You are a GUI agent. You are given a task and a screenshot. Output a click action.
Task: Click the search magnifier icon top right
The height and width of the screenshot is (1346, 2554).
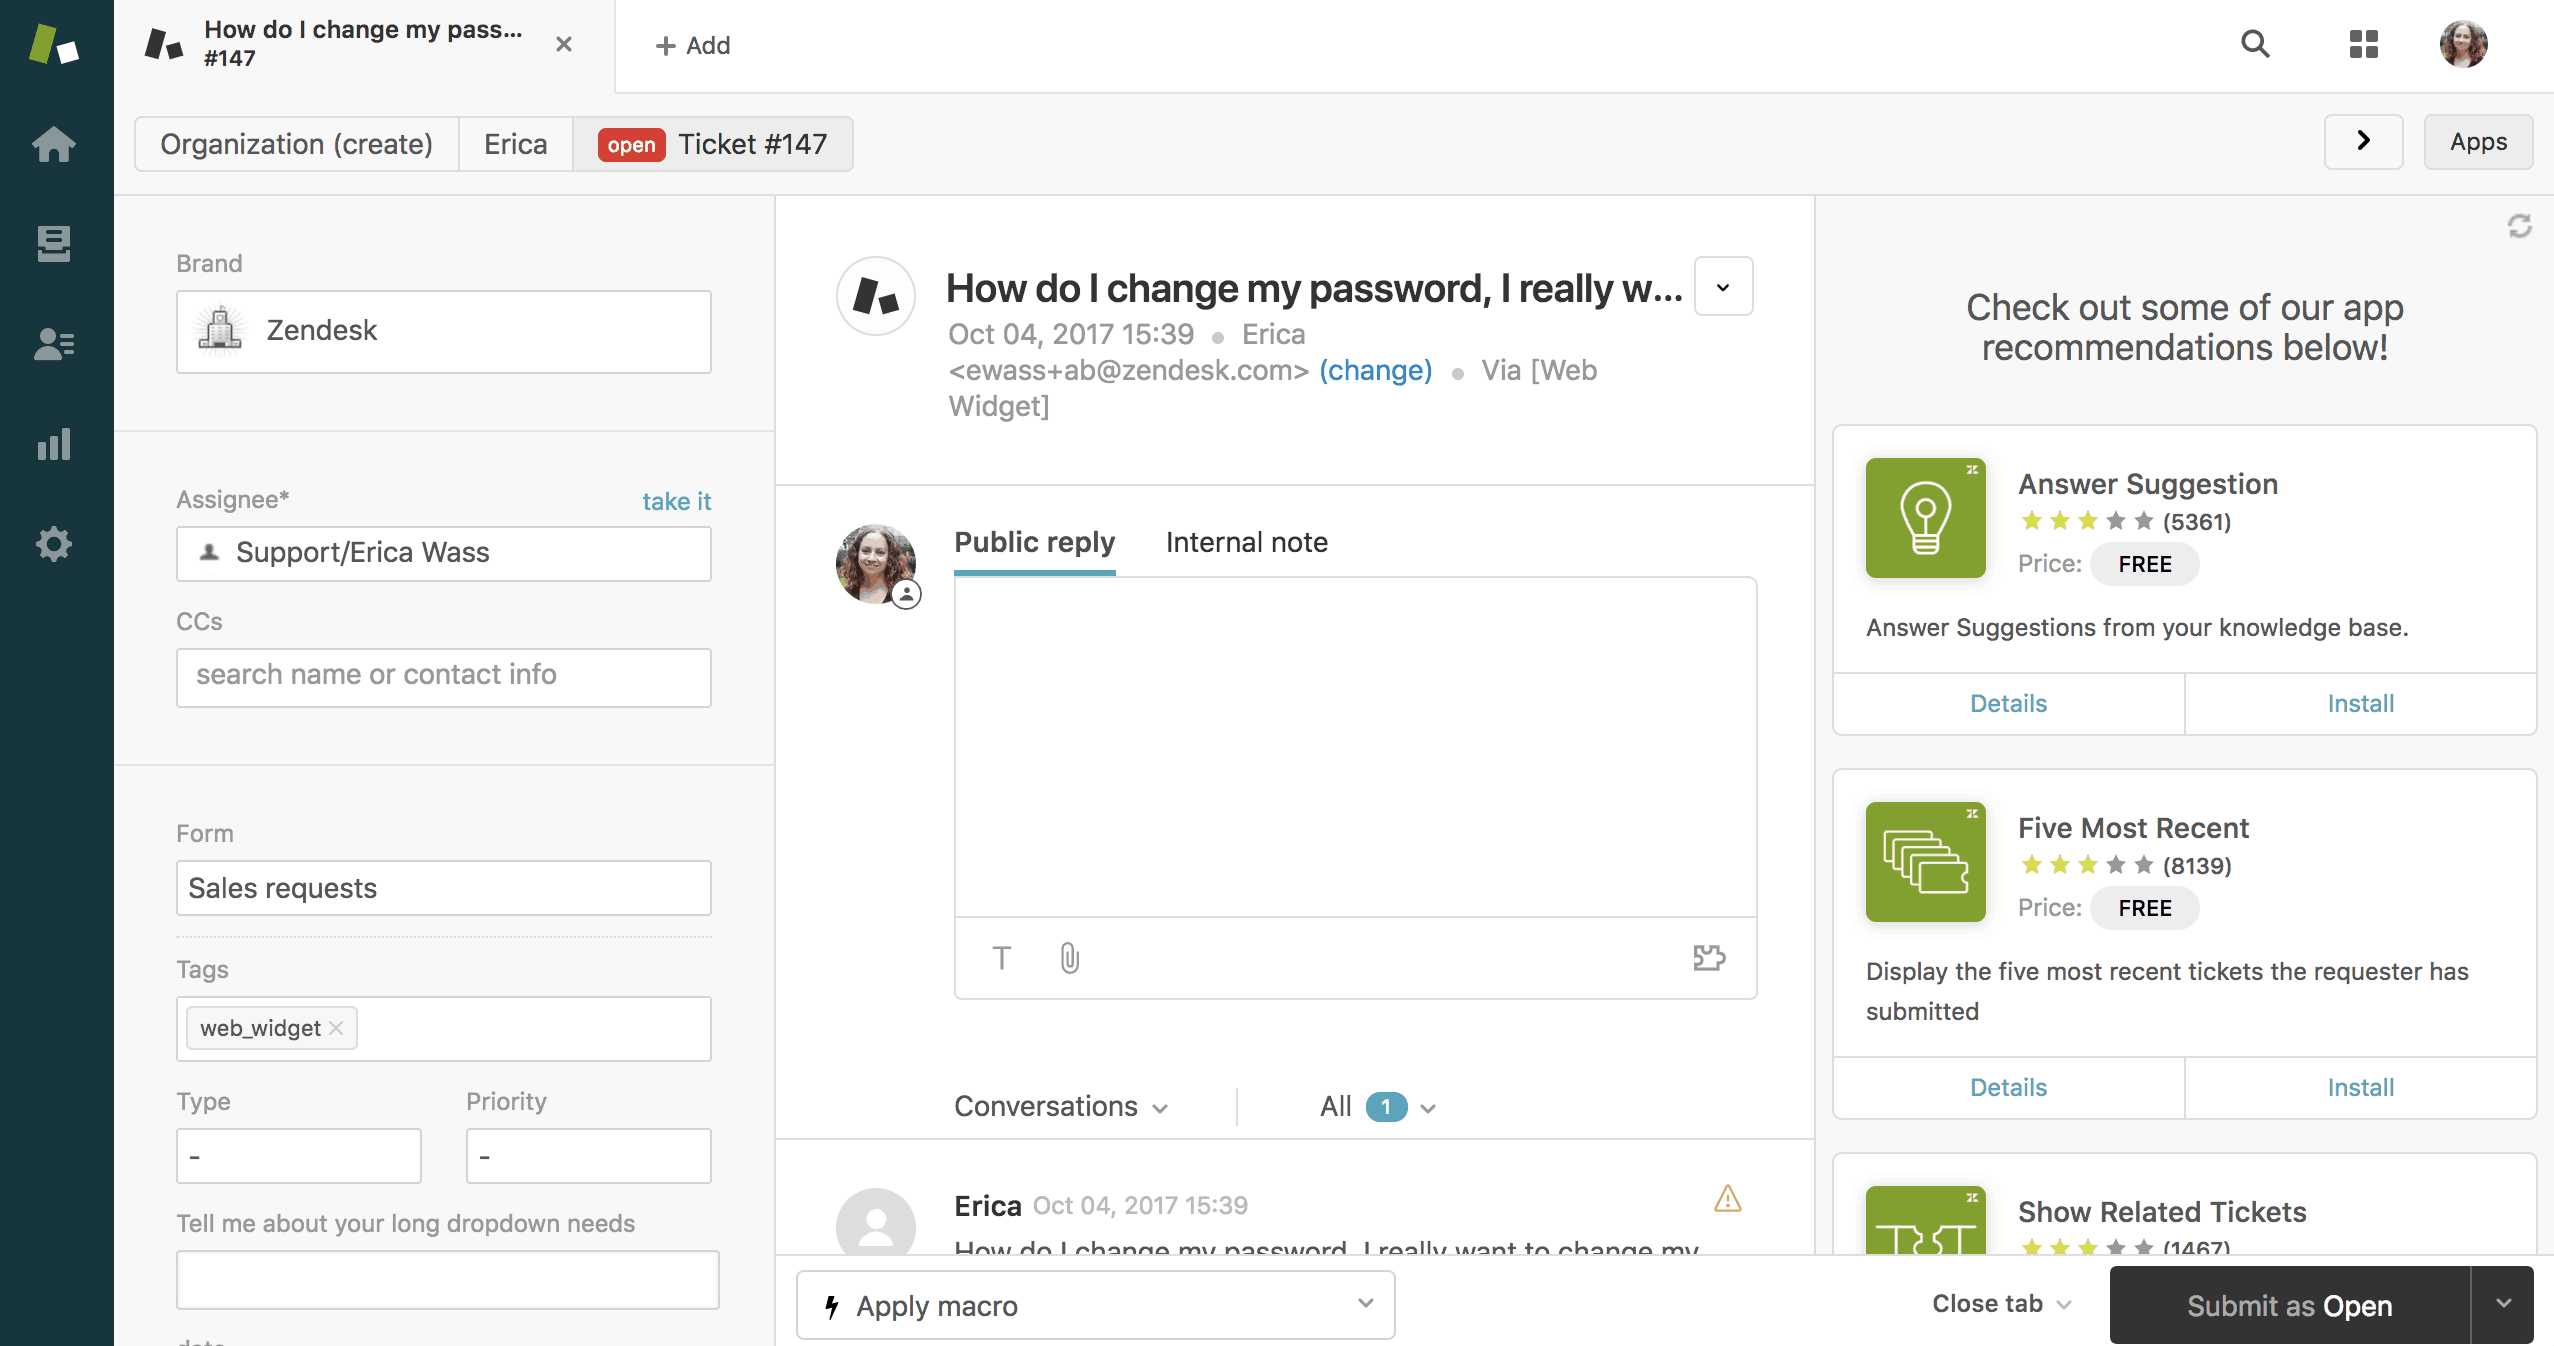click(x=2253, y=46)
